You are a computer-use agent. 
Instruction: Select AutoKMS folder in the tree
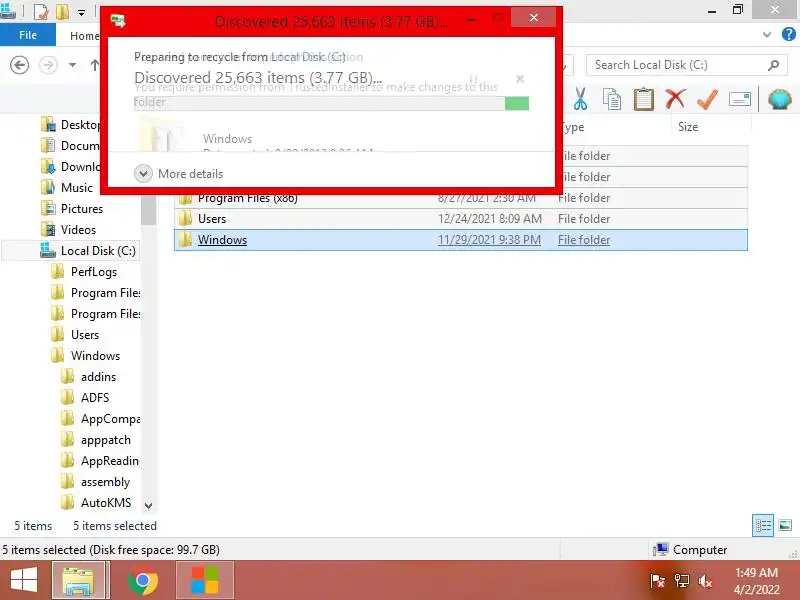click(96, 503)
